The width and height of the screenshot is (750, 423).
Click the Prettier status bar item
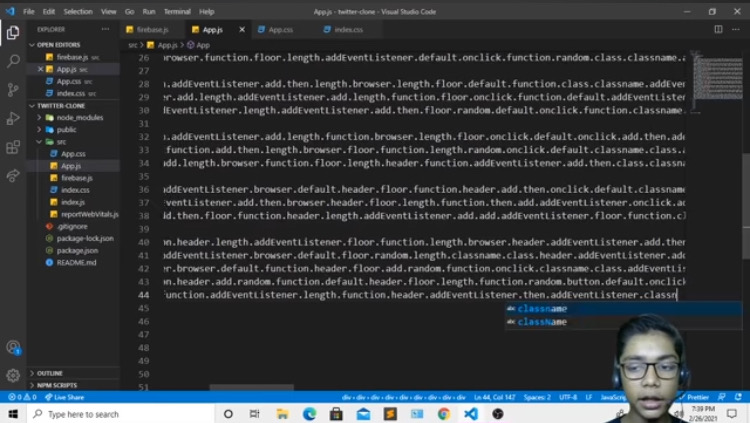tap(695, 397)
